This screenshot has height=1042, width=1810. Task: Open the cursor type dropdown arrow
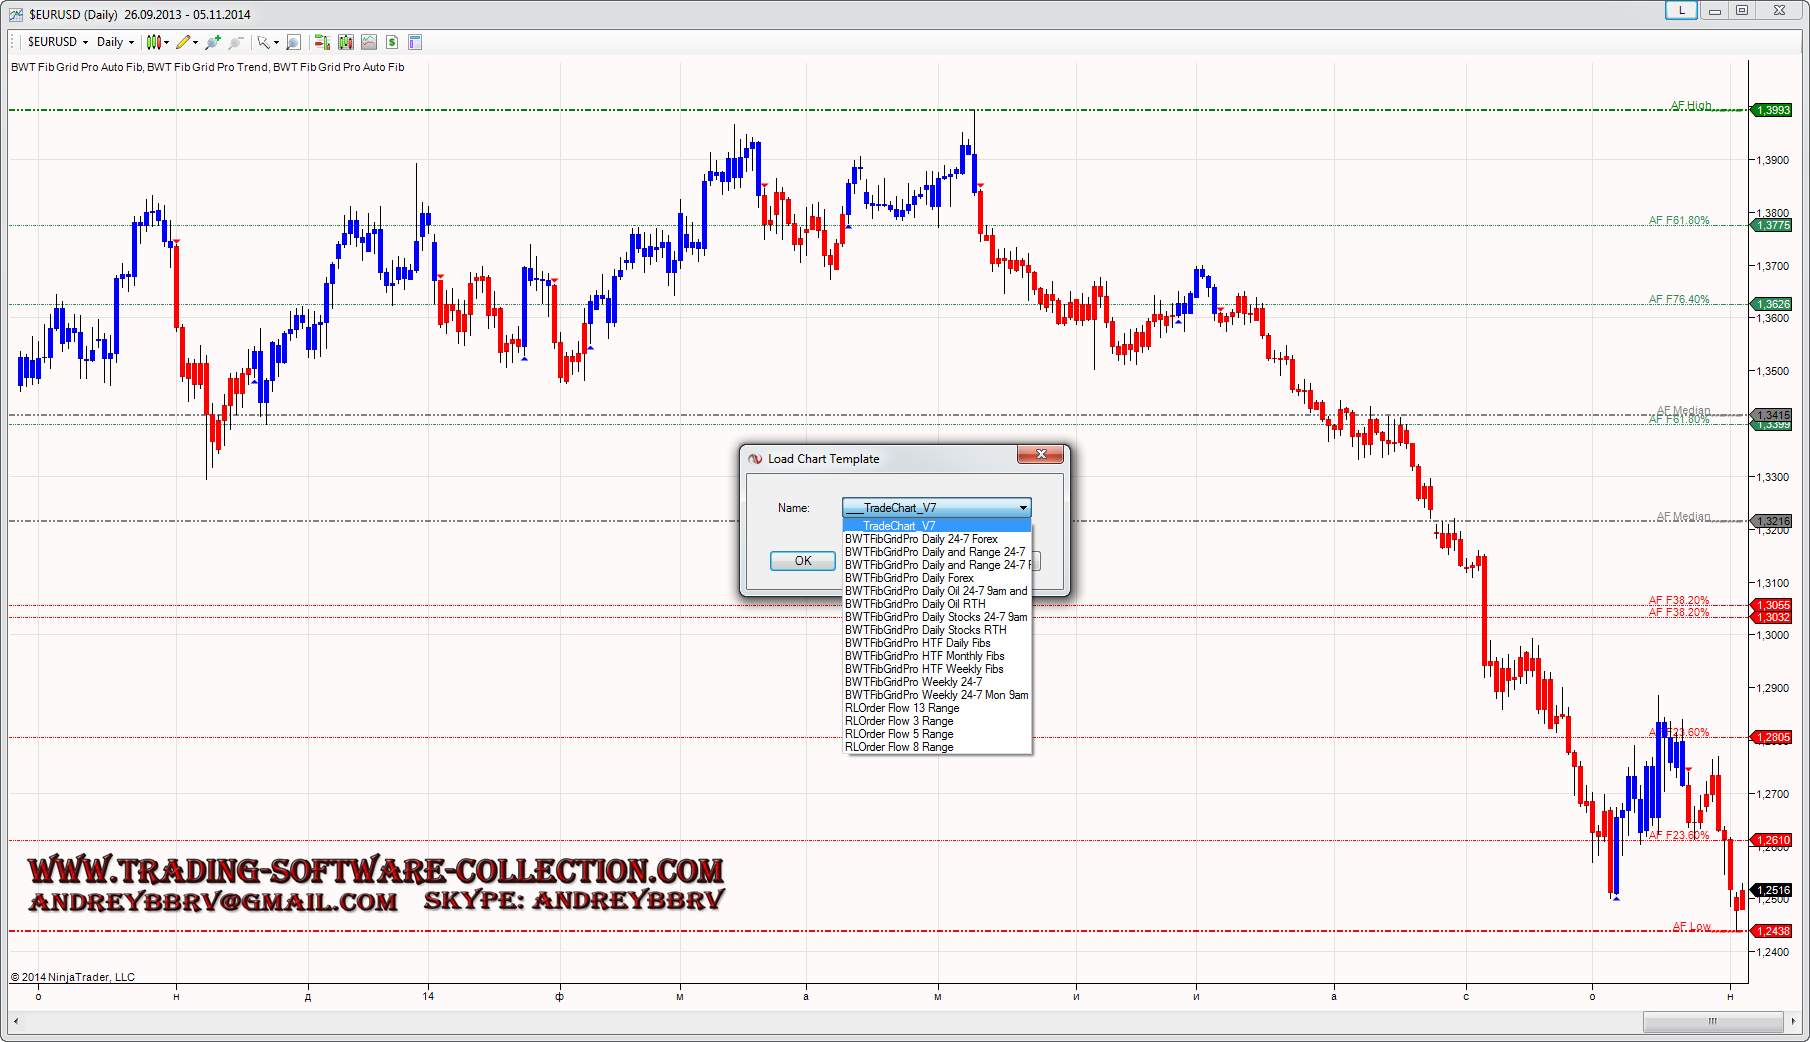276,43
